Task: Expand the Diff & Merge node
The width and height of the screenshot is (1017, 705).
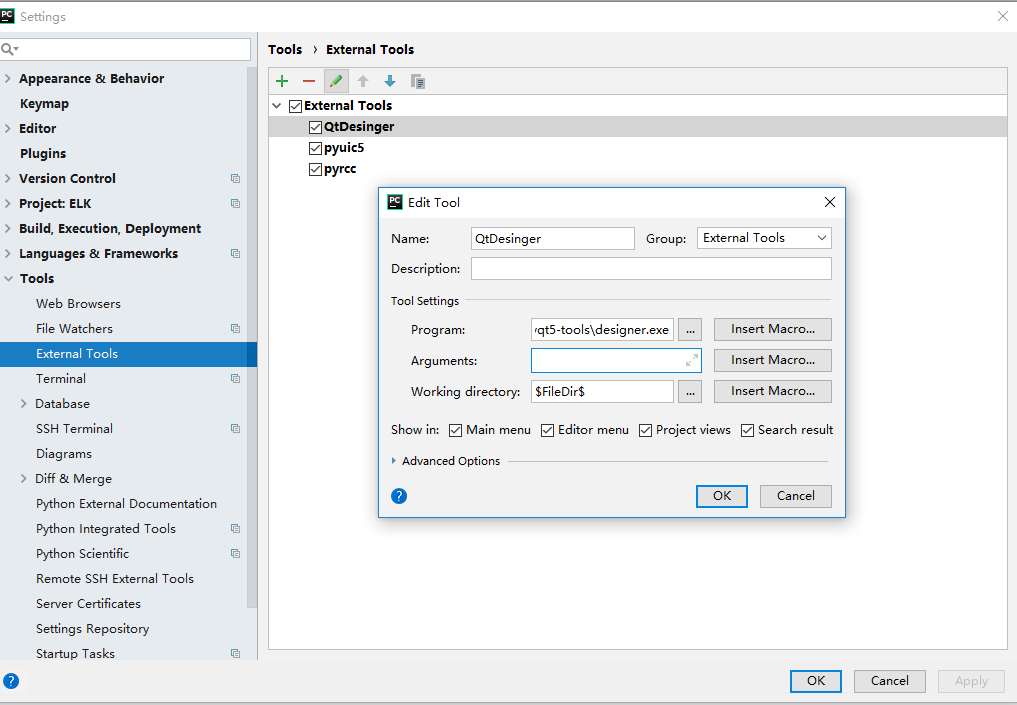Action: pyautogui.click(x=23, y=479)
